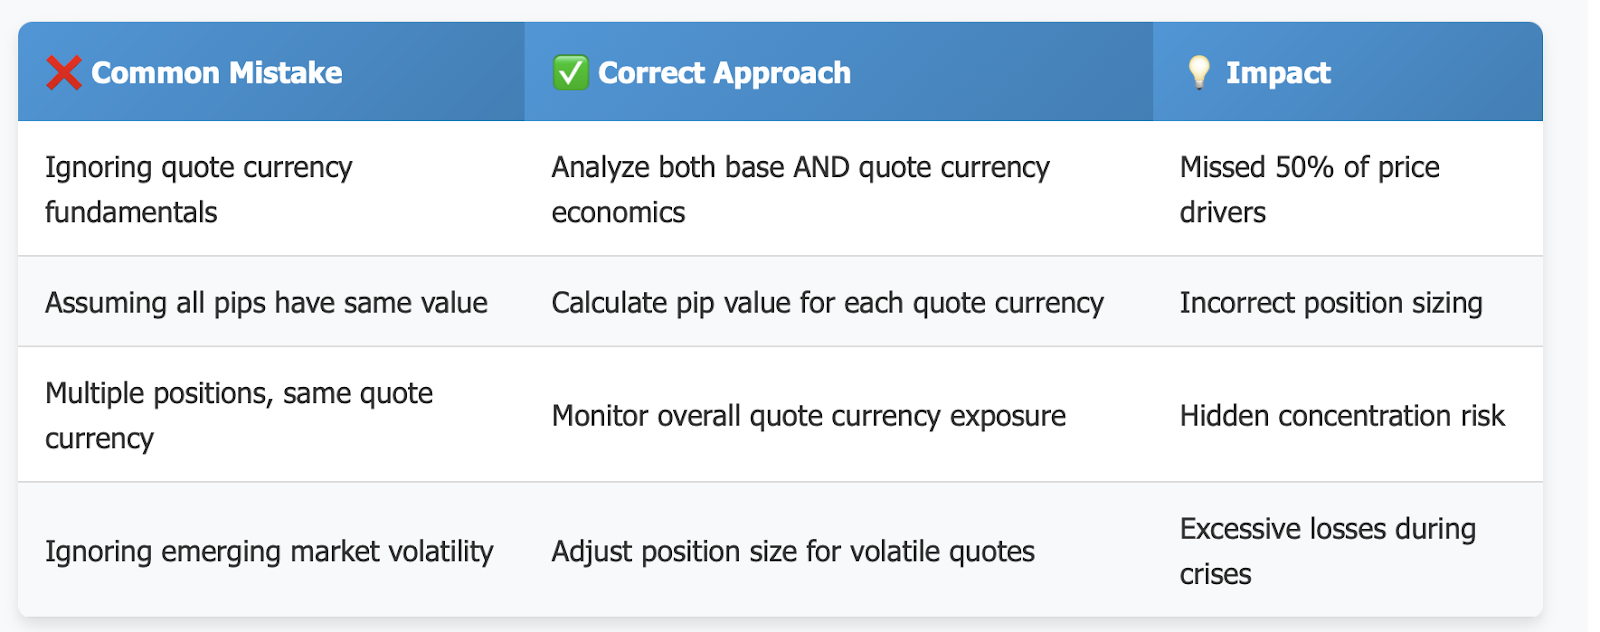Select the Correct Approach column header
Screen dimensions: 1600x632
click(724, 73)
